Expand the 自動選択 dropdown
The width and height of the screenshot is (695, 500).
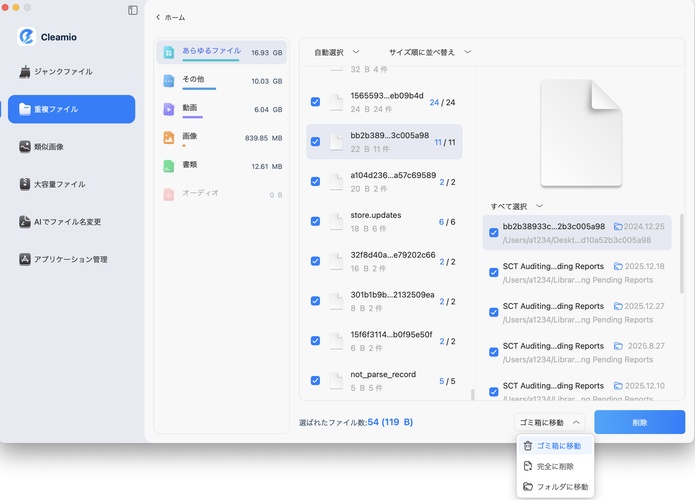click(337, 51)
